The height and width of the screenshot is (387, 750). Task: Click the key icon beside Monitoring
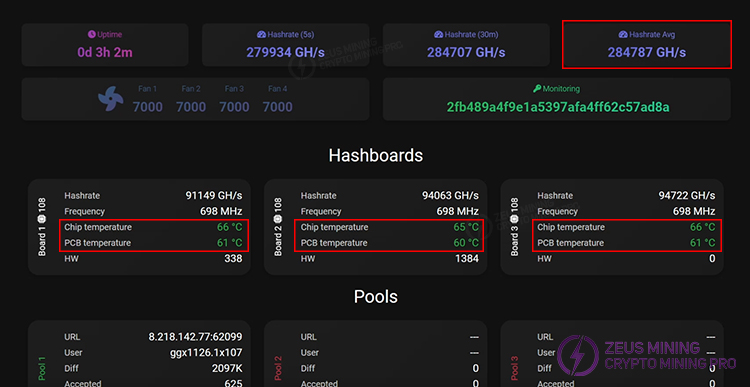pos(537,88)
